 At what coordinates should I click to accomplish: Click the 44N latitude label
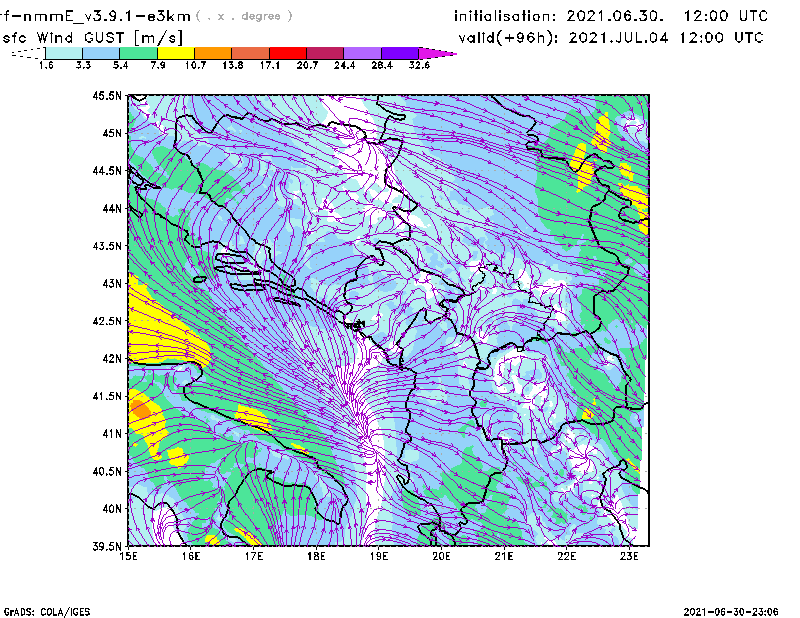112,208
